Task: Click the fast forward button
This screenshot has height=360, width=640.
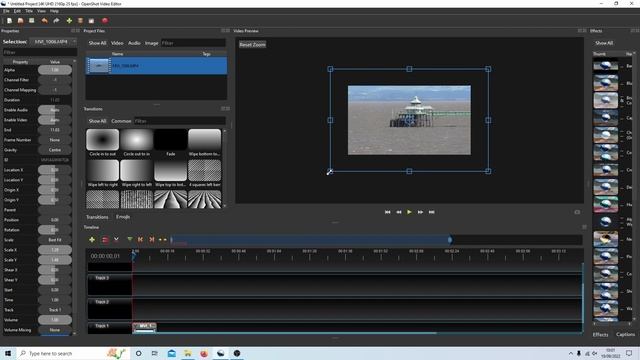Action: (x=420, y=212)
